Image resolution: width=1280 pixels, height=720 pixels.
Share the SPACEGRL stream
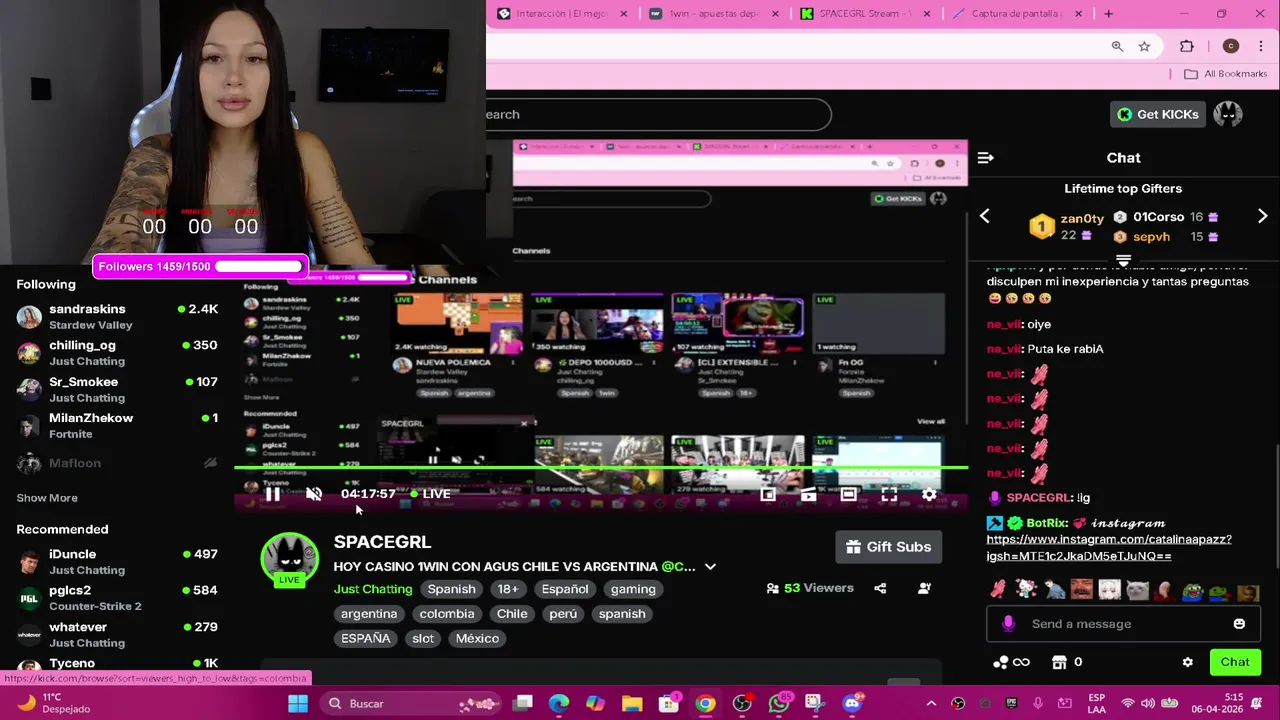coord(880,588)
